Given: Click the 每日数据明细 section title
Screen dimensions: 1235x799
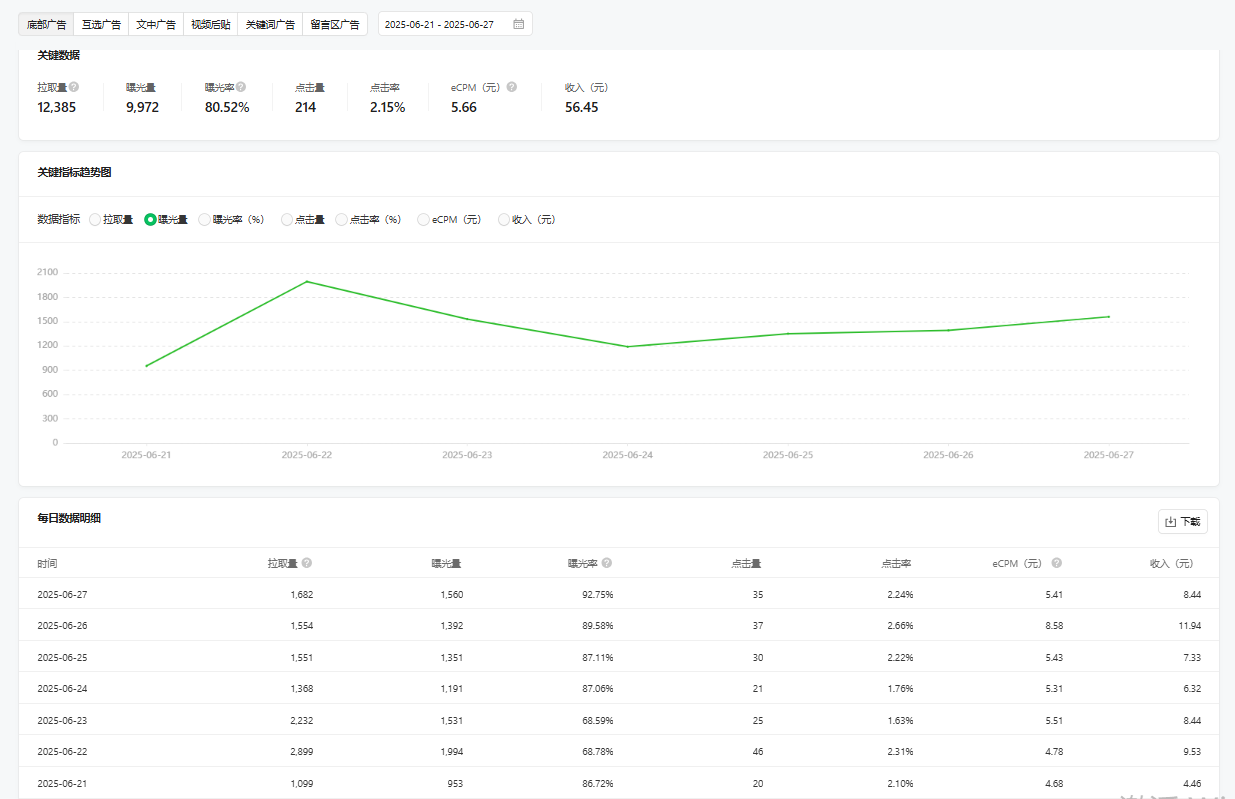Looking at the screenshot, I should pyautogui.click(x=69, y=518).
